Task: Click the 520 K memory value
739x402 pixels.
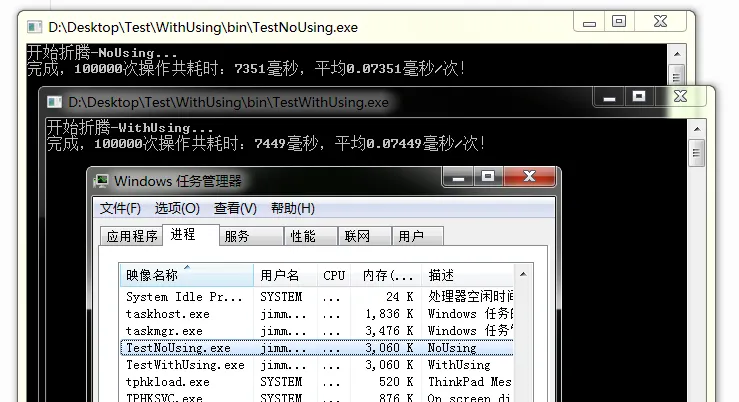Action: pyautogui.click(x=396, y=382)
